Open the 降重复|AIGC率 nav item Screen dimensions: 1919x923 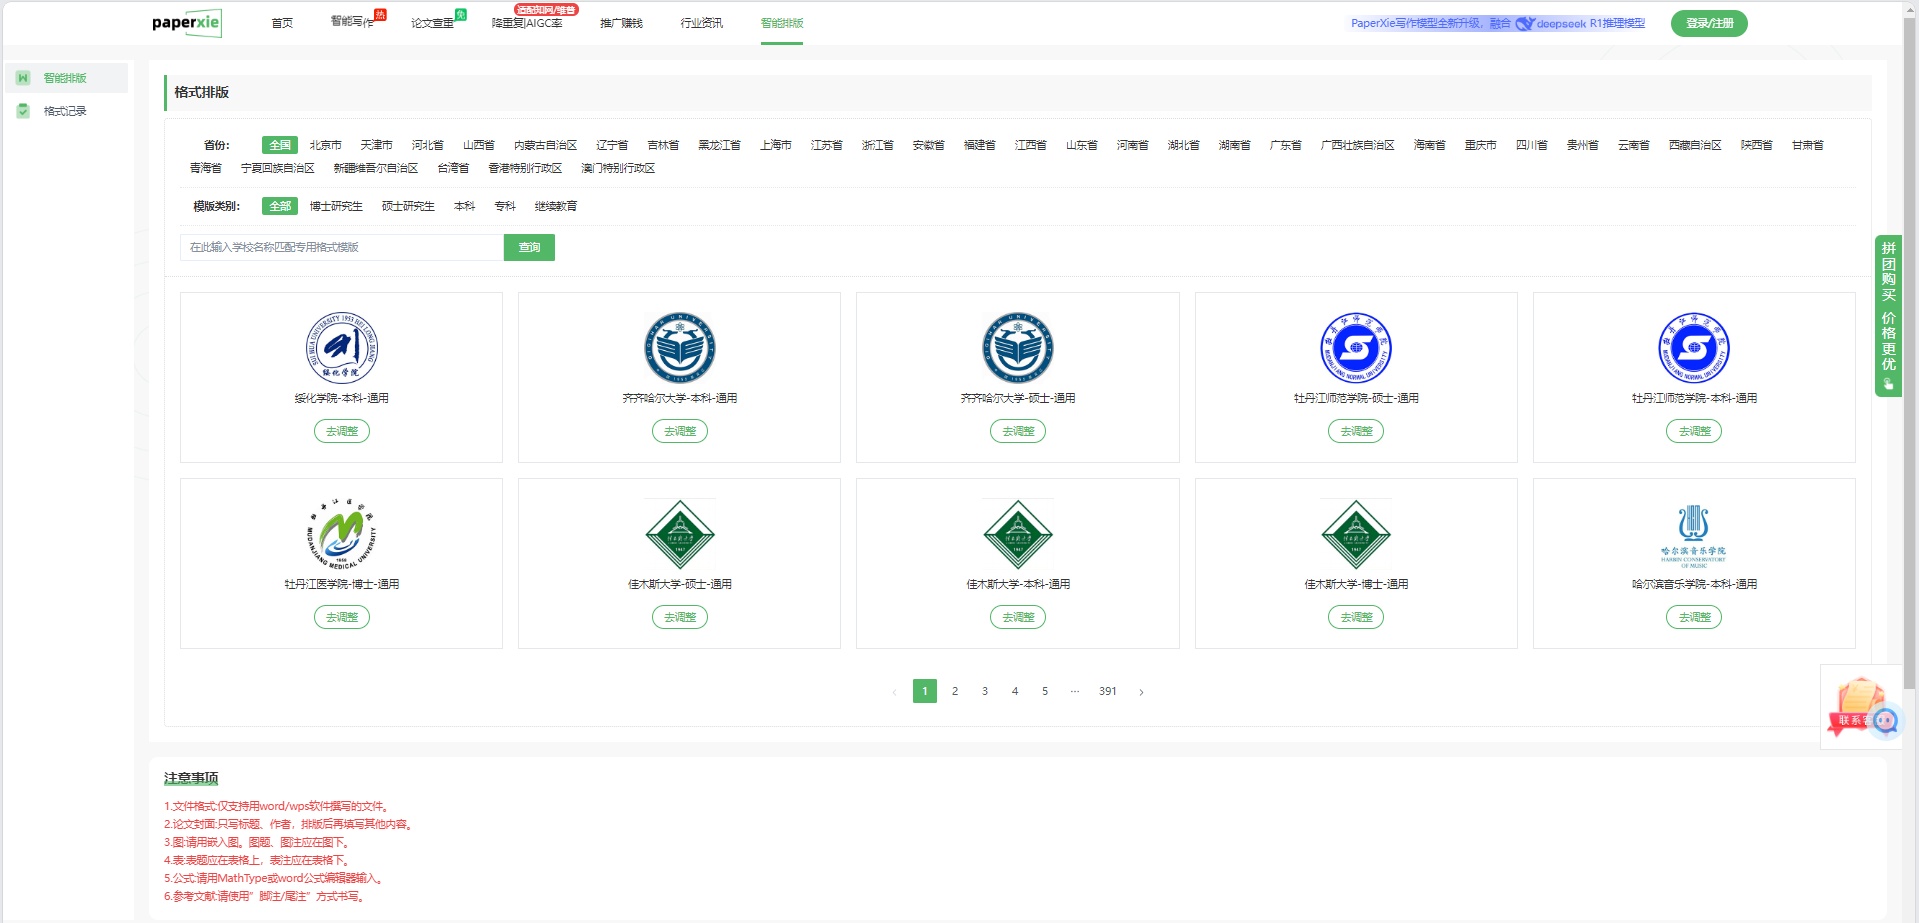point(527,23)
